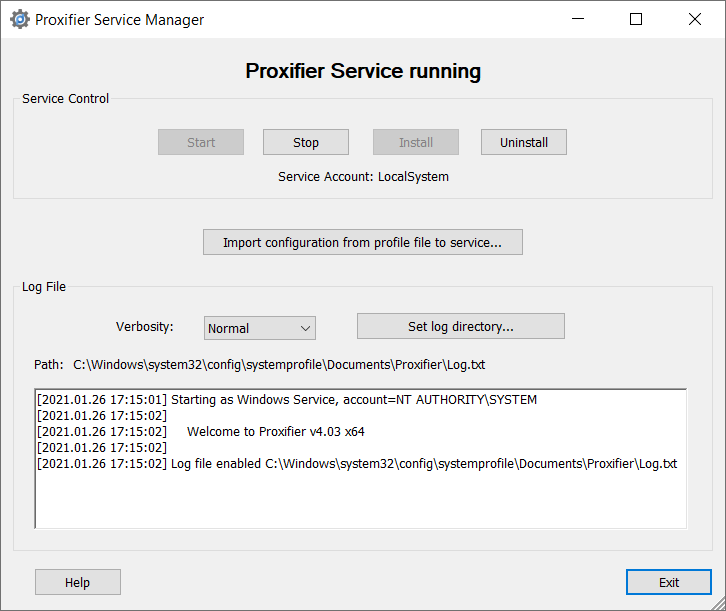Uninstall the Proxifier service
This screenshot has width=726, height=611.
[524, 142]
